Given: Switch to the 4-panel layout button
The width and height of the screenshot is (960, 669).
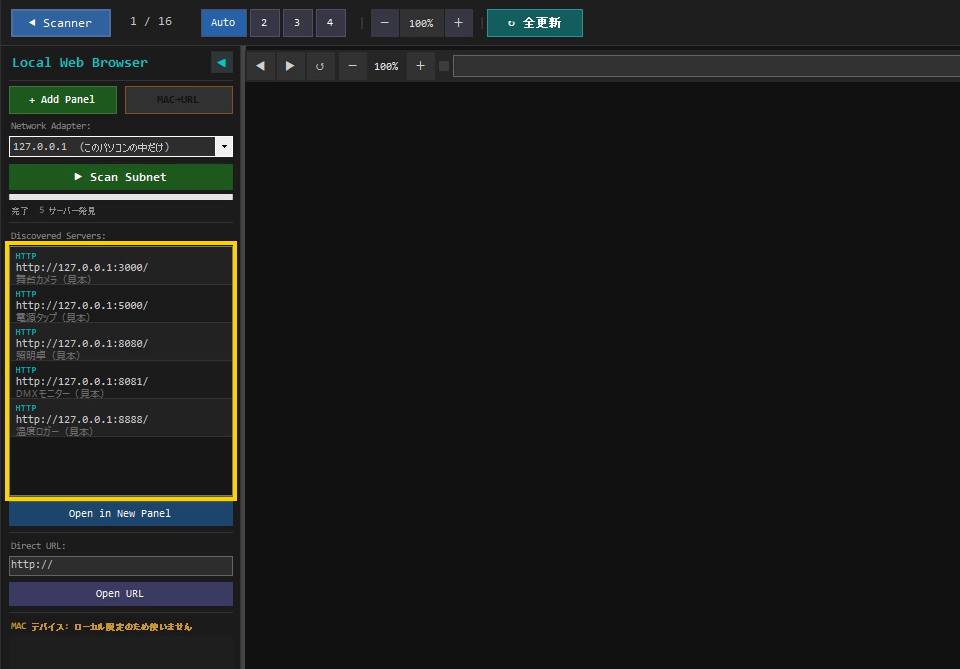Looking at the screenshot, I should [331, 23].
